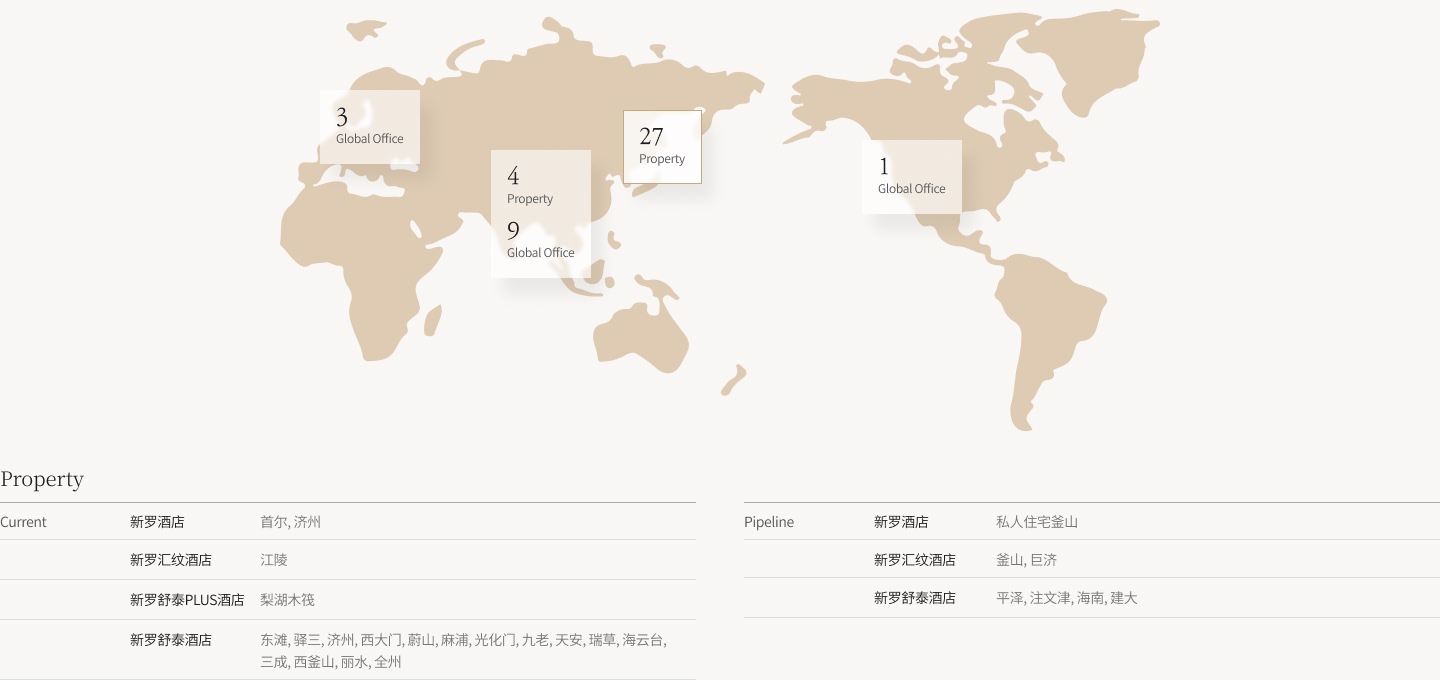
Task: Click the 梨湖木筏 location text
Action: coord(287,600)
